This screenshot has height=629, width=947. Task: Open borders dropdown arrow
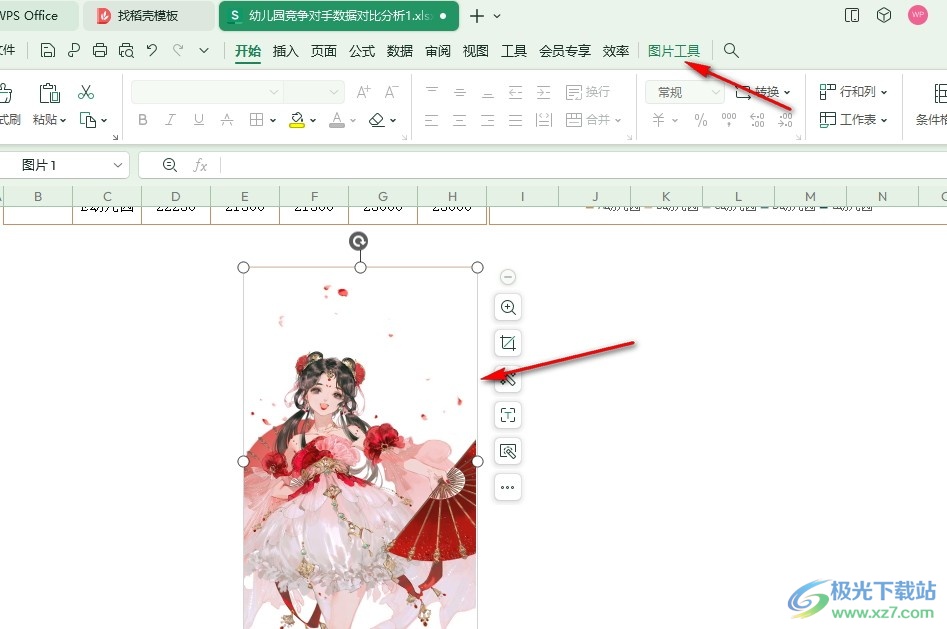[x=273, y=120]
